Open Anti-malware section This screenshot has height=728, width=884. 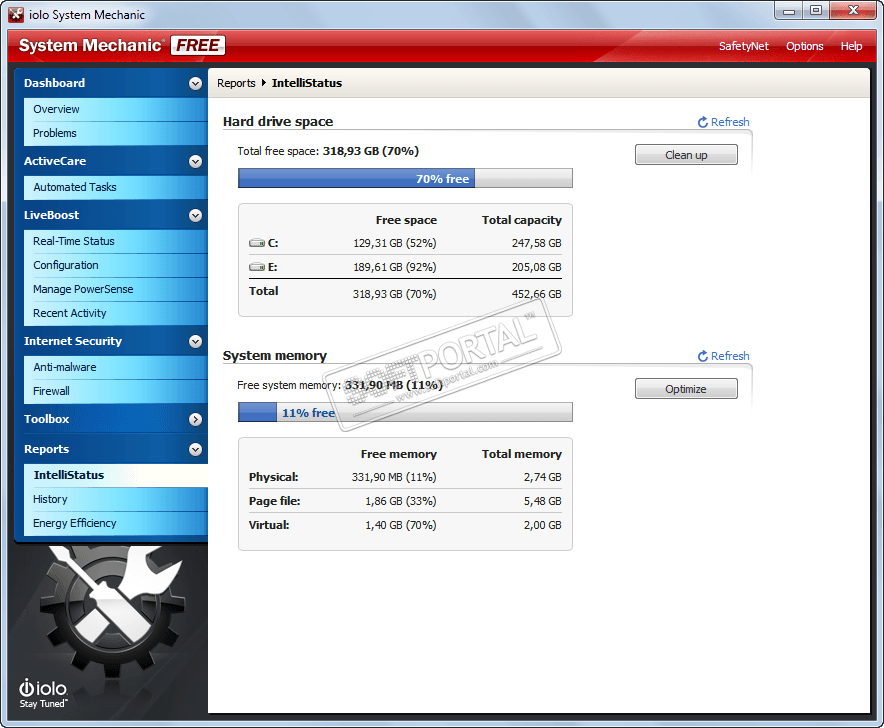click(116, 367)
